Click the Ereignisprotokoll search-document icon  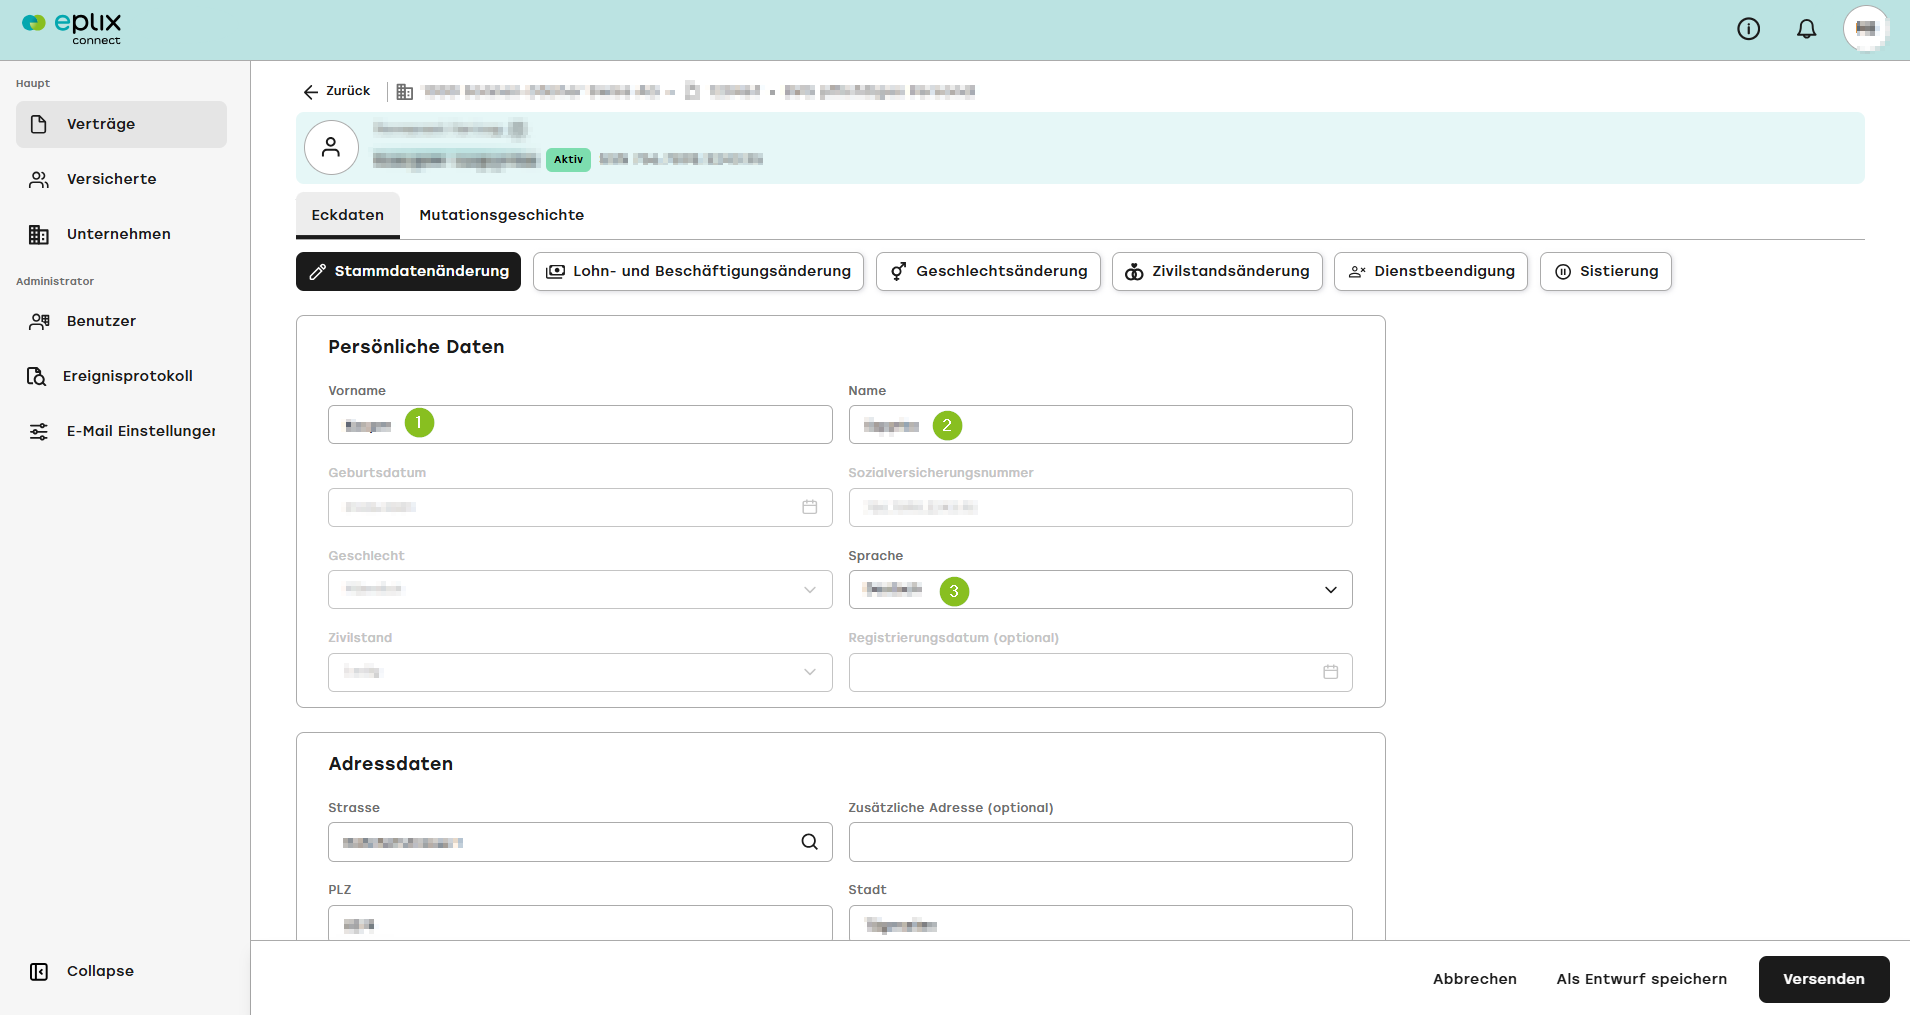coord(36,376)
